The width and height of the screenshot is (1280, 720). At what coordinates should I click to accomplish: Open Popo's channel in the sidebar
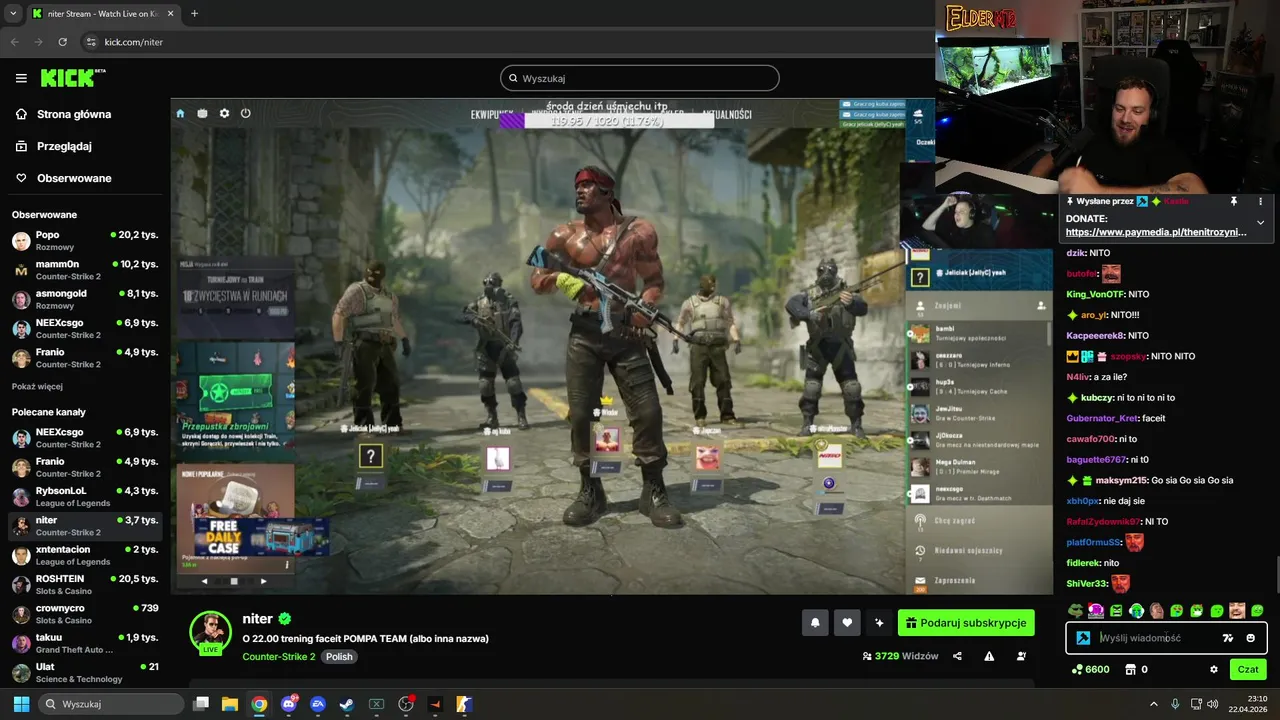click(x=85, y=241)
